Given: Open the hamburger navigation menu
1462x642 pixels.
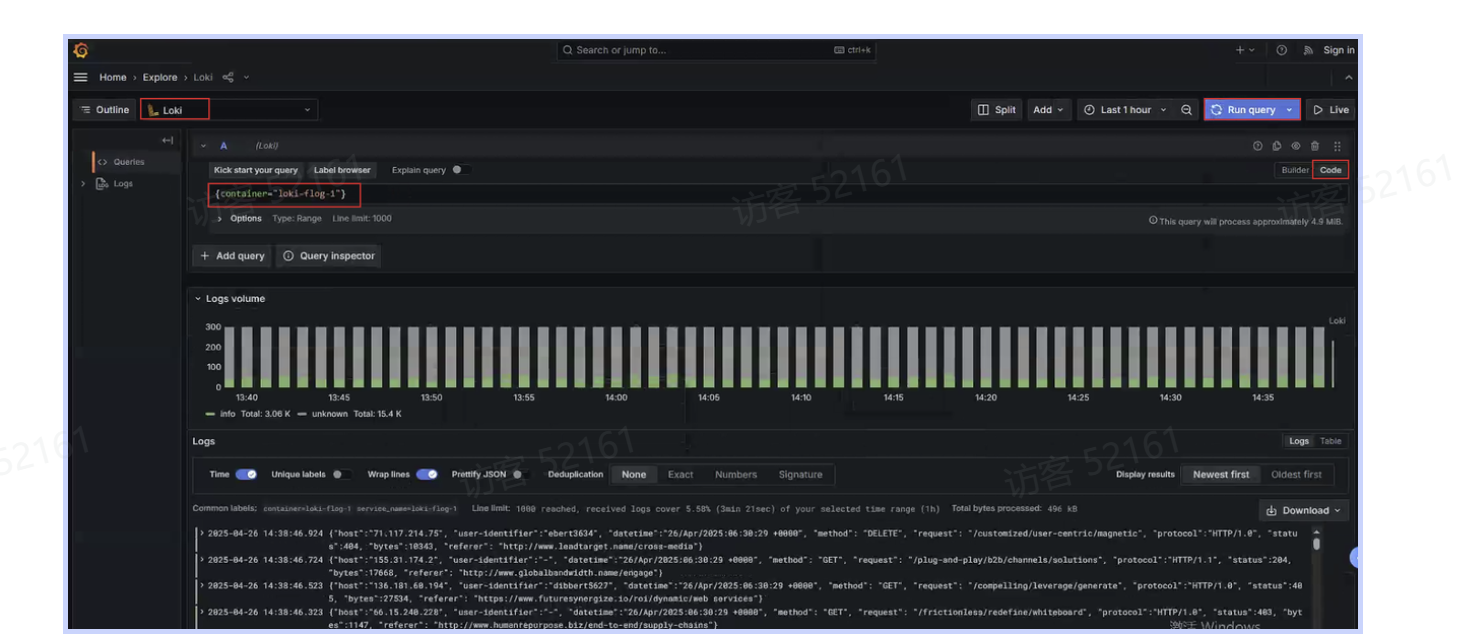Looking at the screenshot, I should [x=81, y=77].
